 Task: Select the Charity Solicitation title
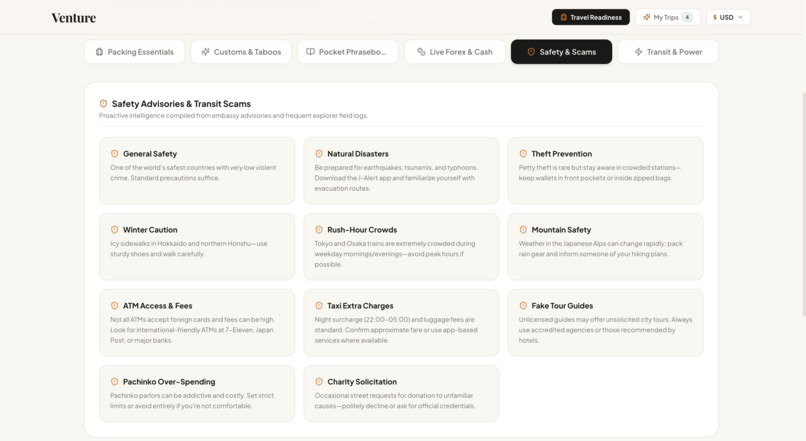(362, 382)
